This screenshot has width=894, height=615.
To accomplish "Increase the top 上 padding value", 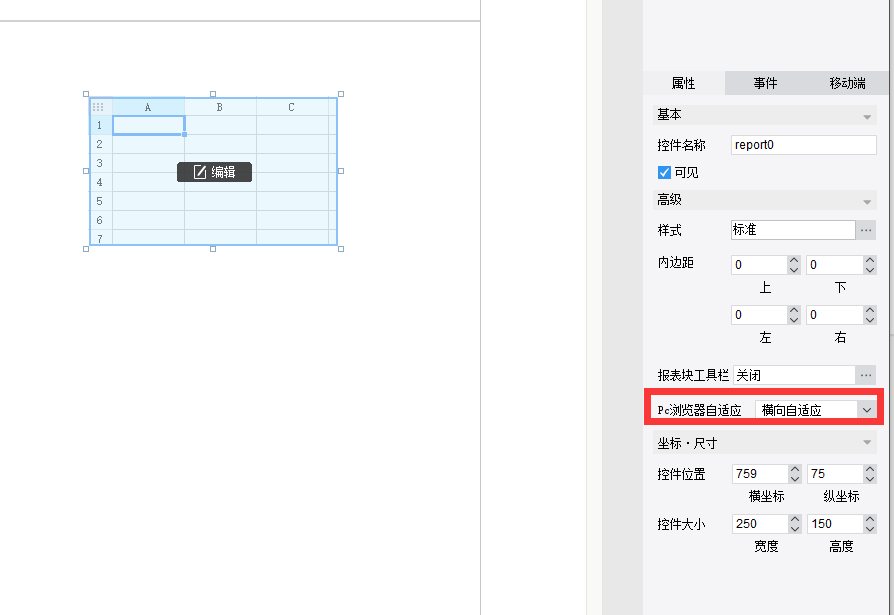I will point(794,260).
